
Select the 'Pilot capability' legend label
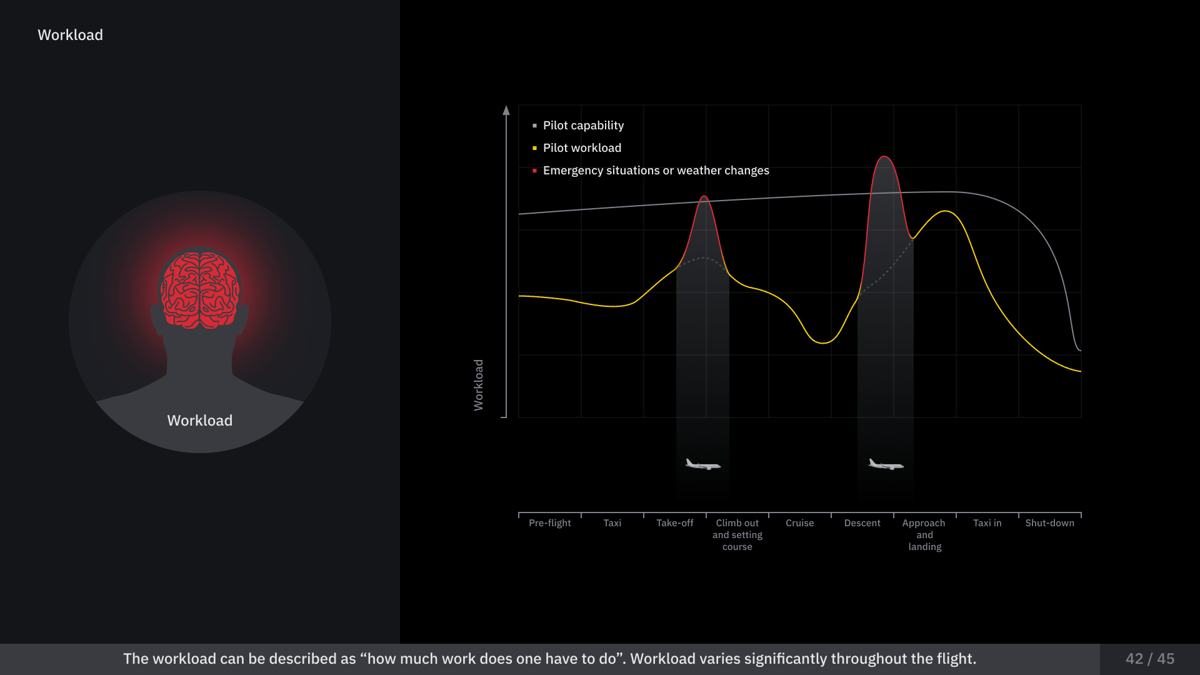click(x=583, y=126)
